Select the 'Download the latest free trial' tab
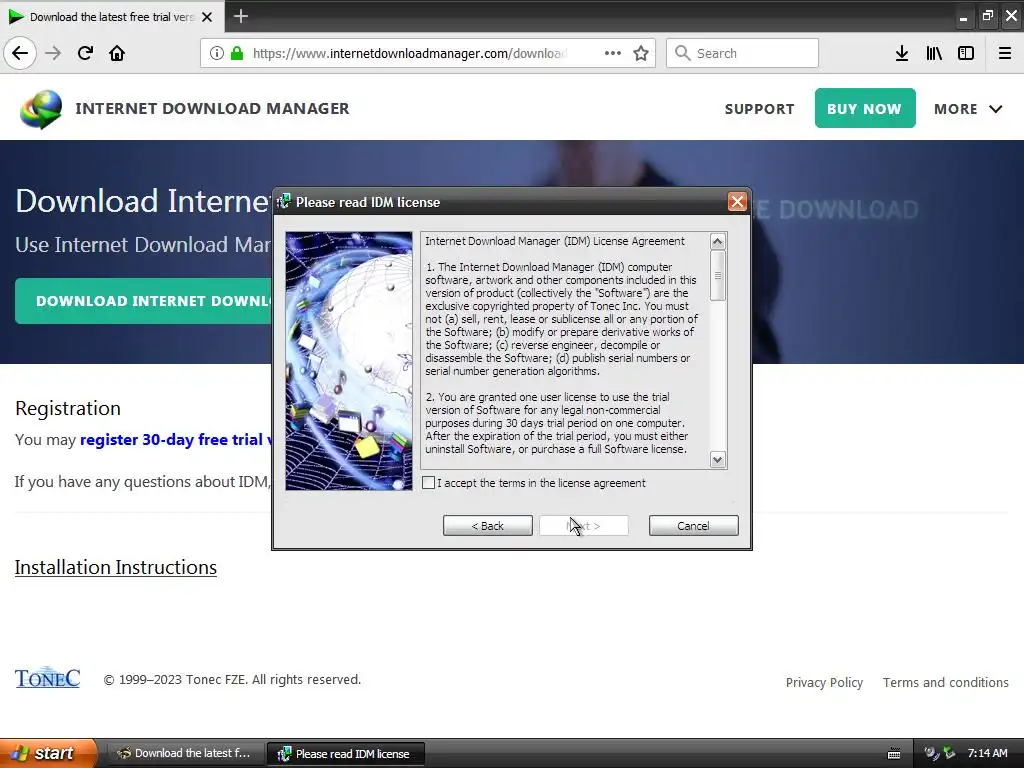The height and width of the screenshot is (768, 1024). pyautogui.click(x=112, y=17)
